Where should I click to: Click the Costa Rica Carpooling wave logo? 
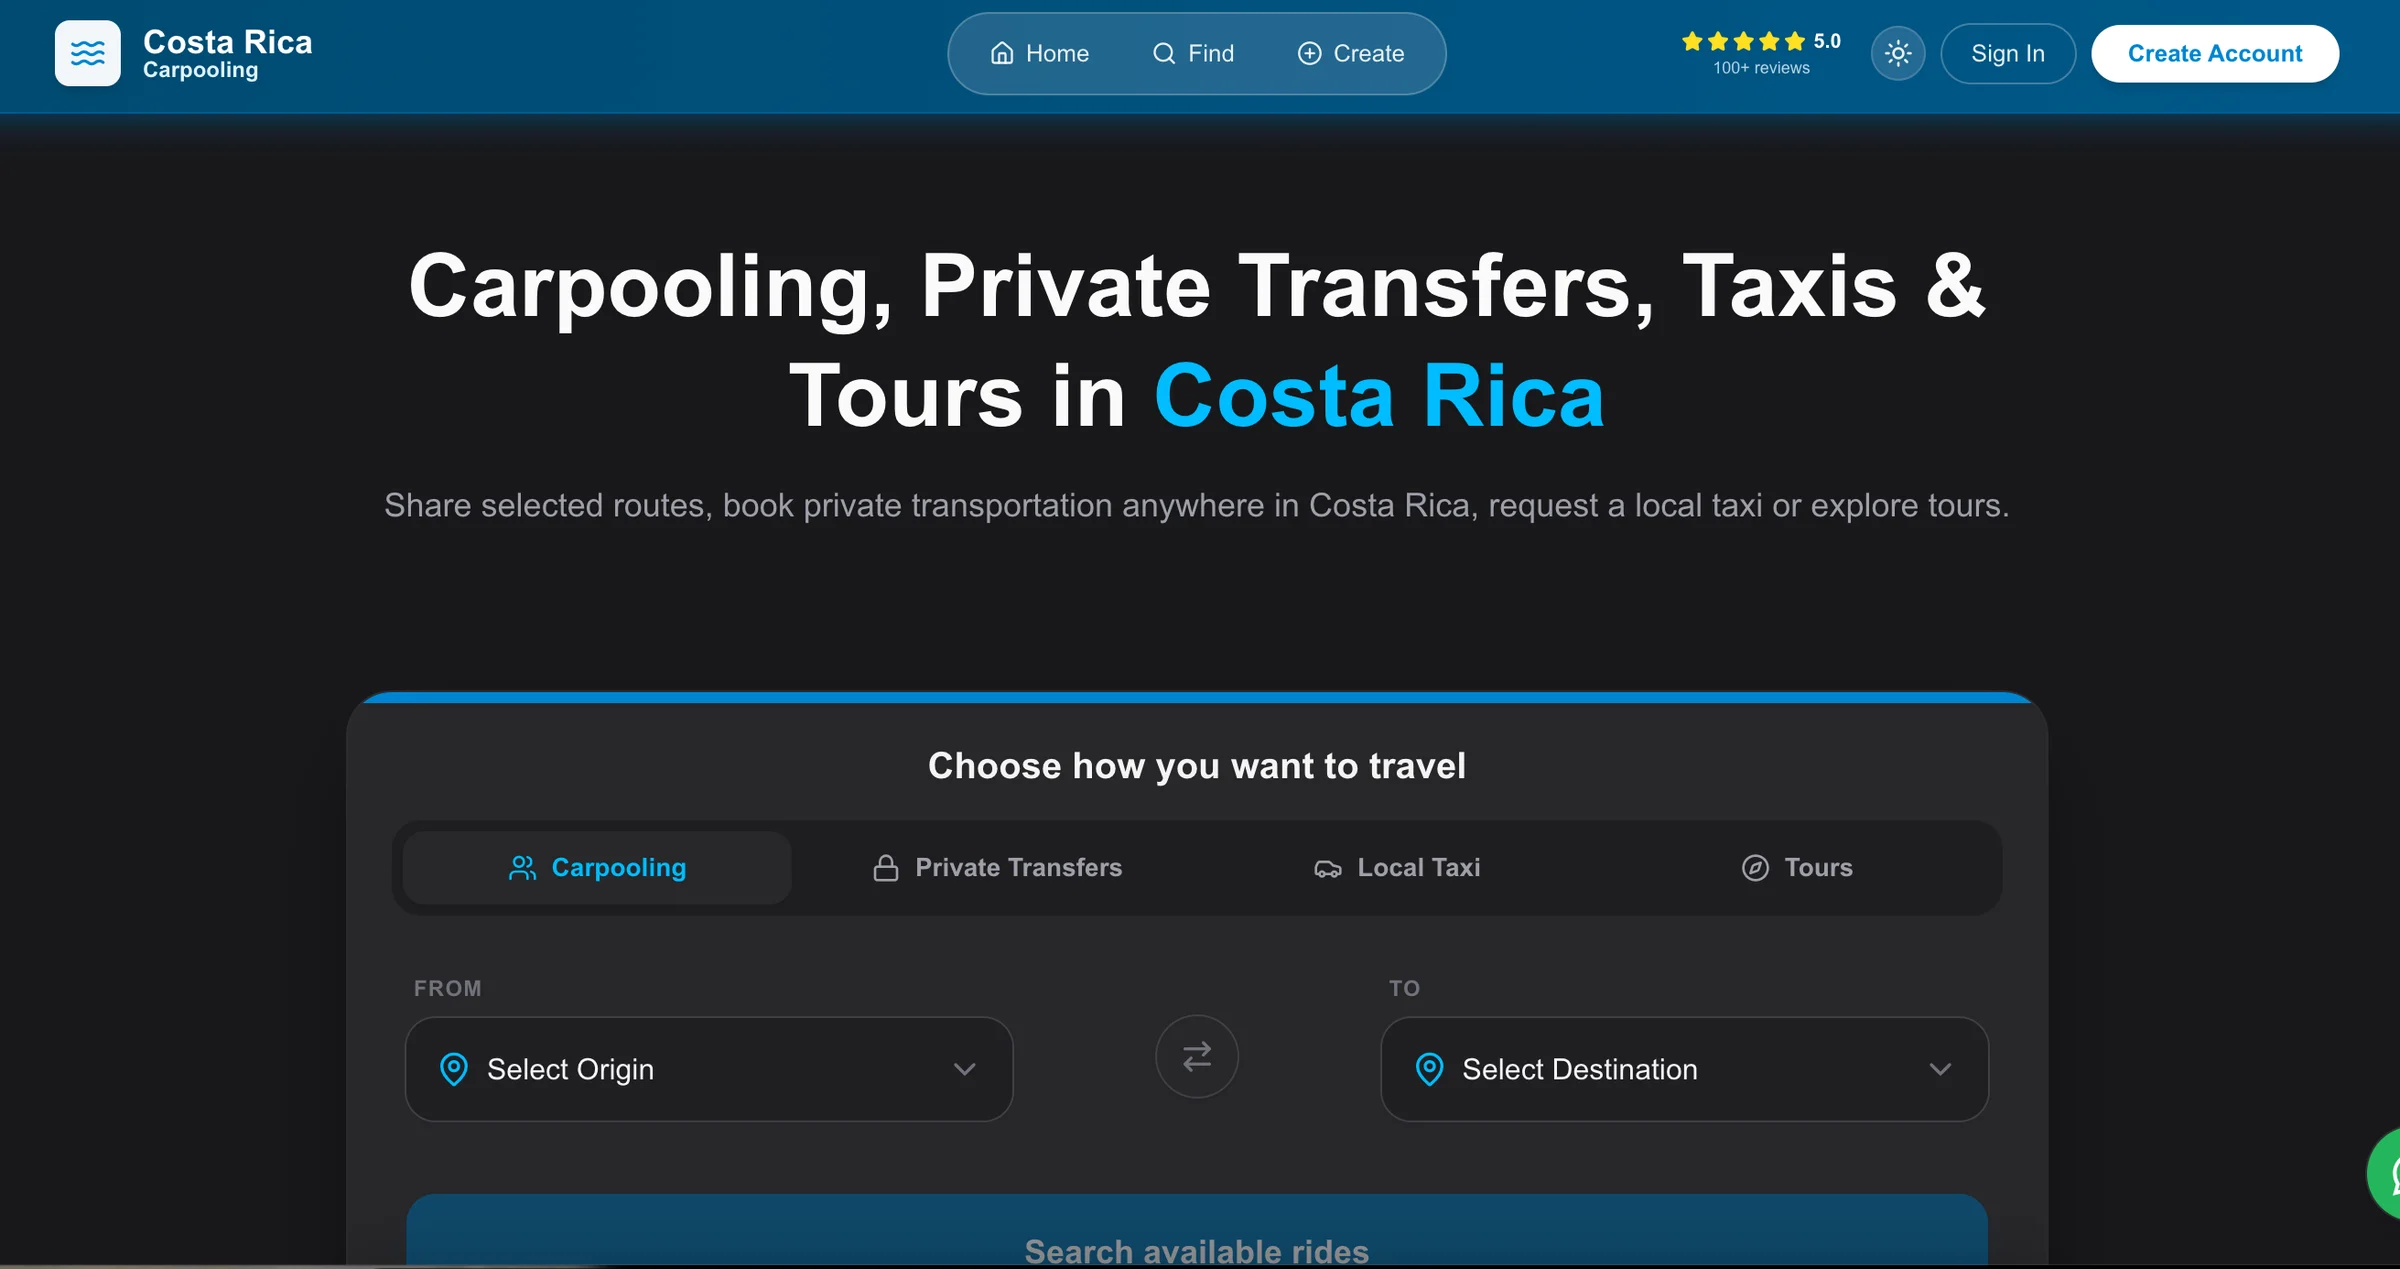point(87,53)
